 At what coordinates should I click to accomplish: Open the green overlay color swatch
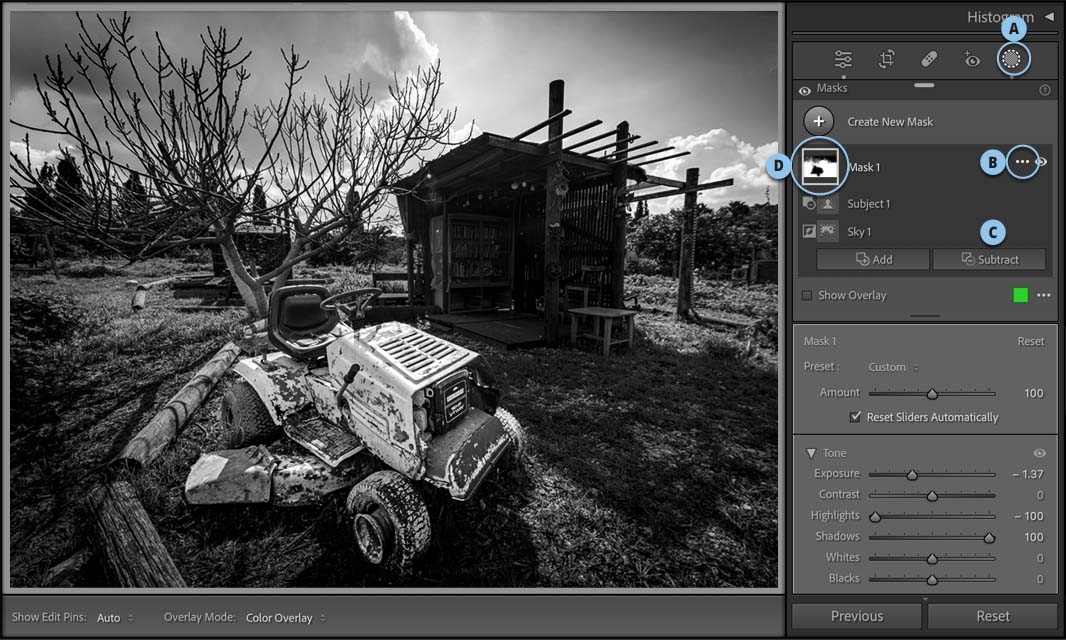[1020, 295]
